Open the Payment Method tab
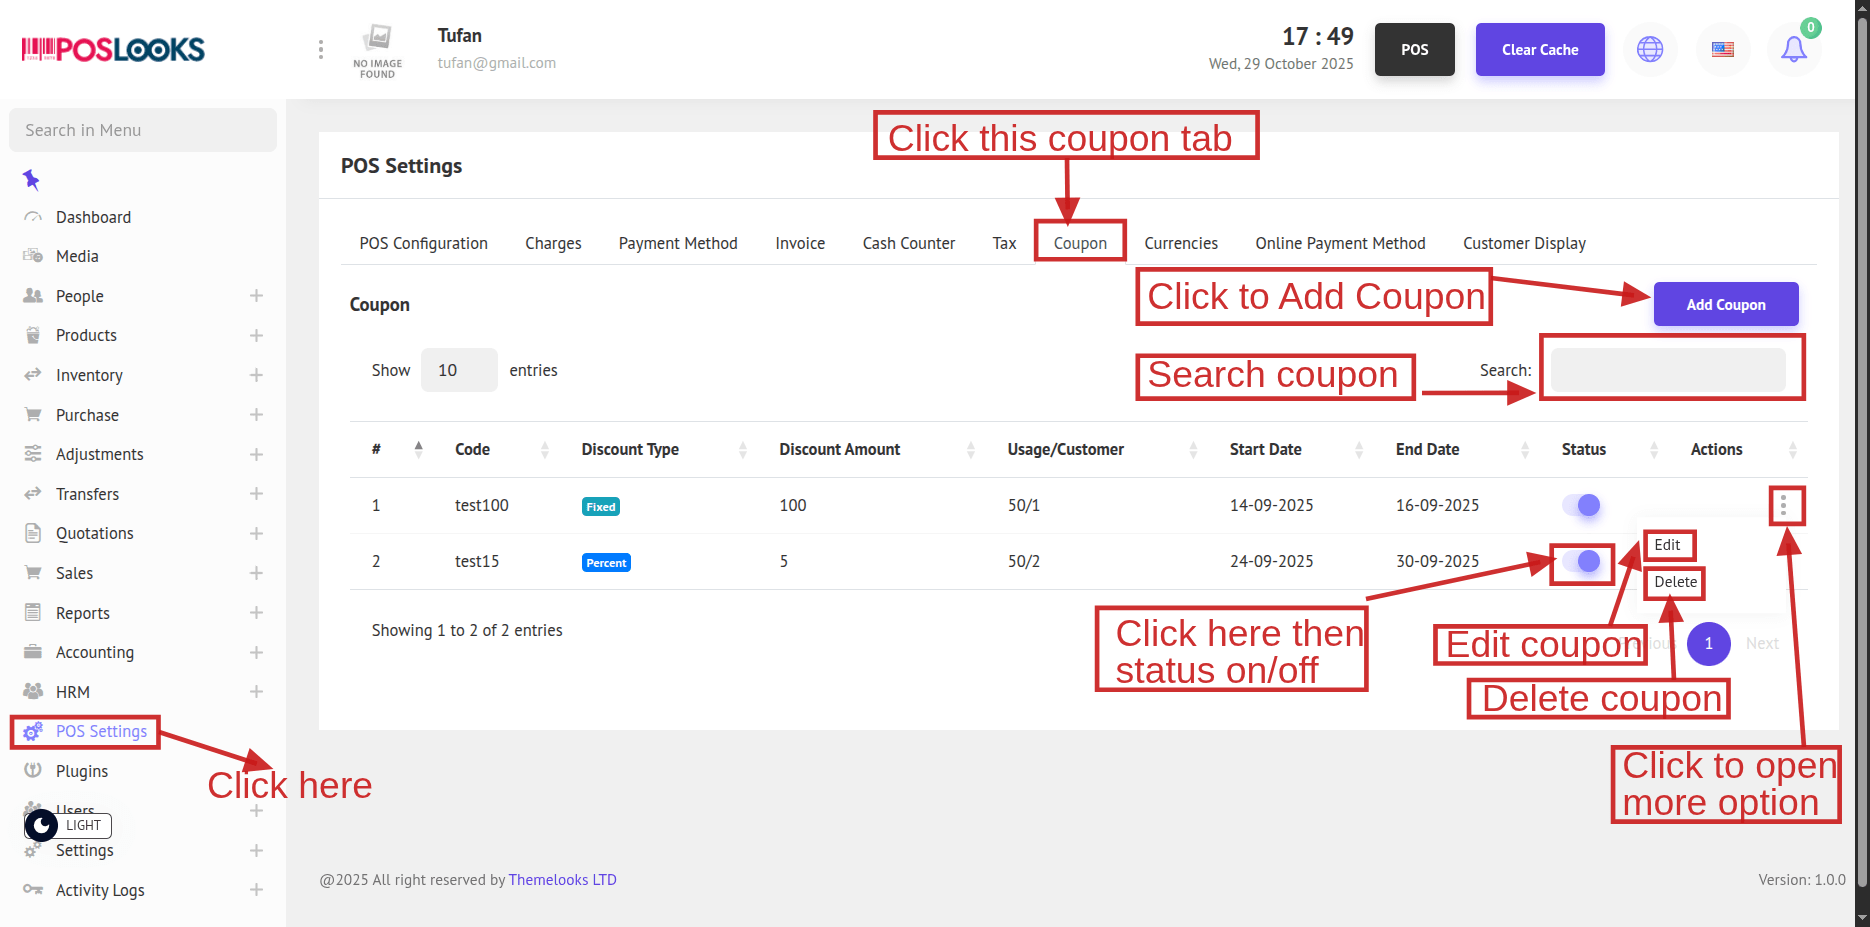The height and width of the screenshot is (927, 1870). 677,243
